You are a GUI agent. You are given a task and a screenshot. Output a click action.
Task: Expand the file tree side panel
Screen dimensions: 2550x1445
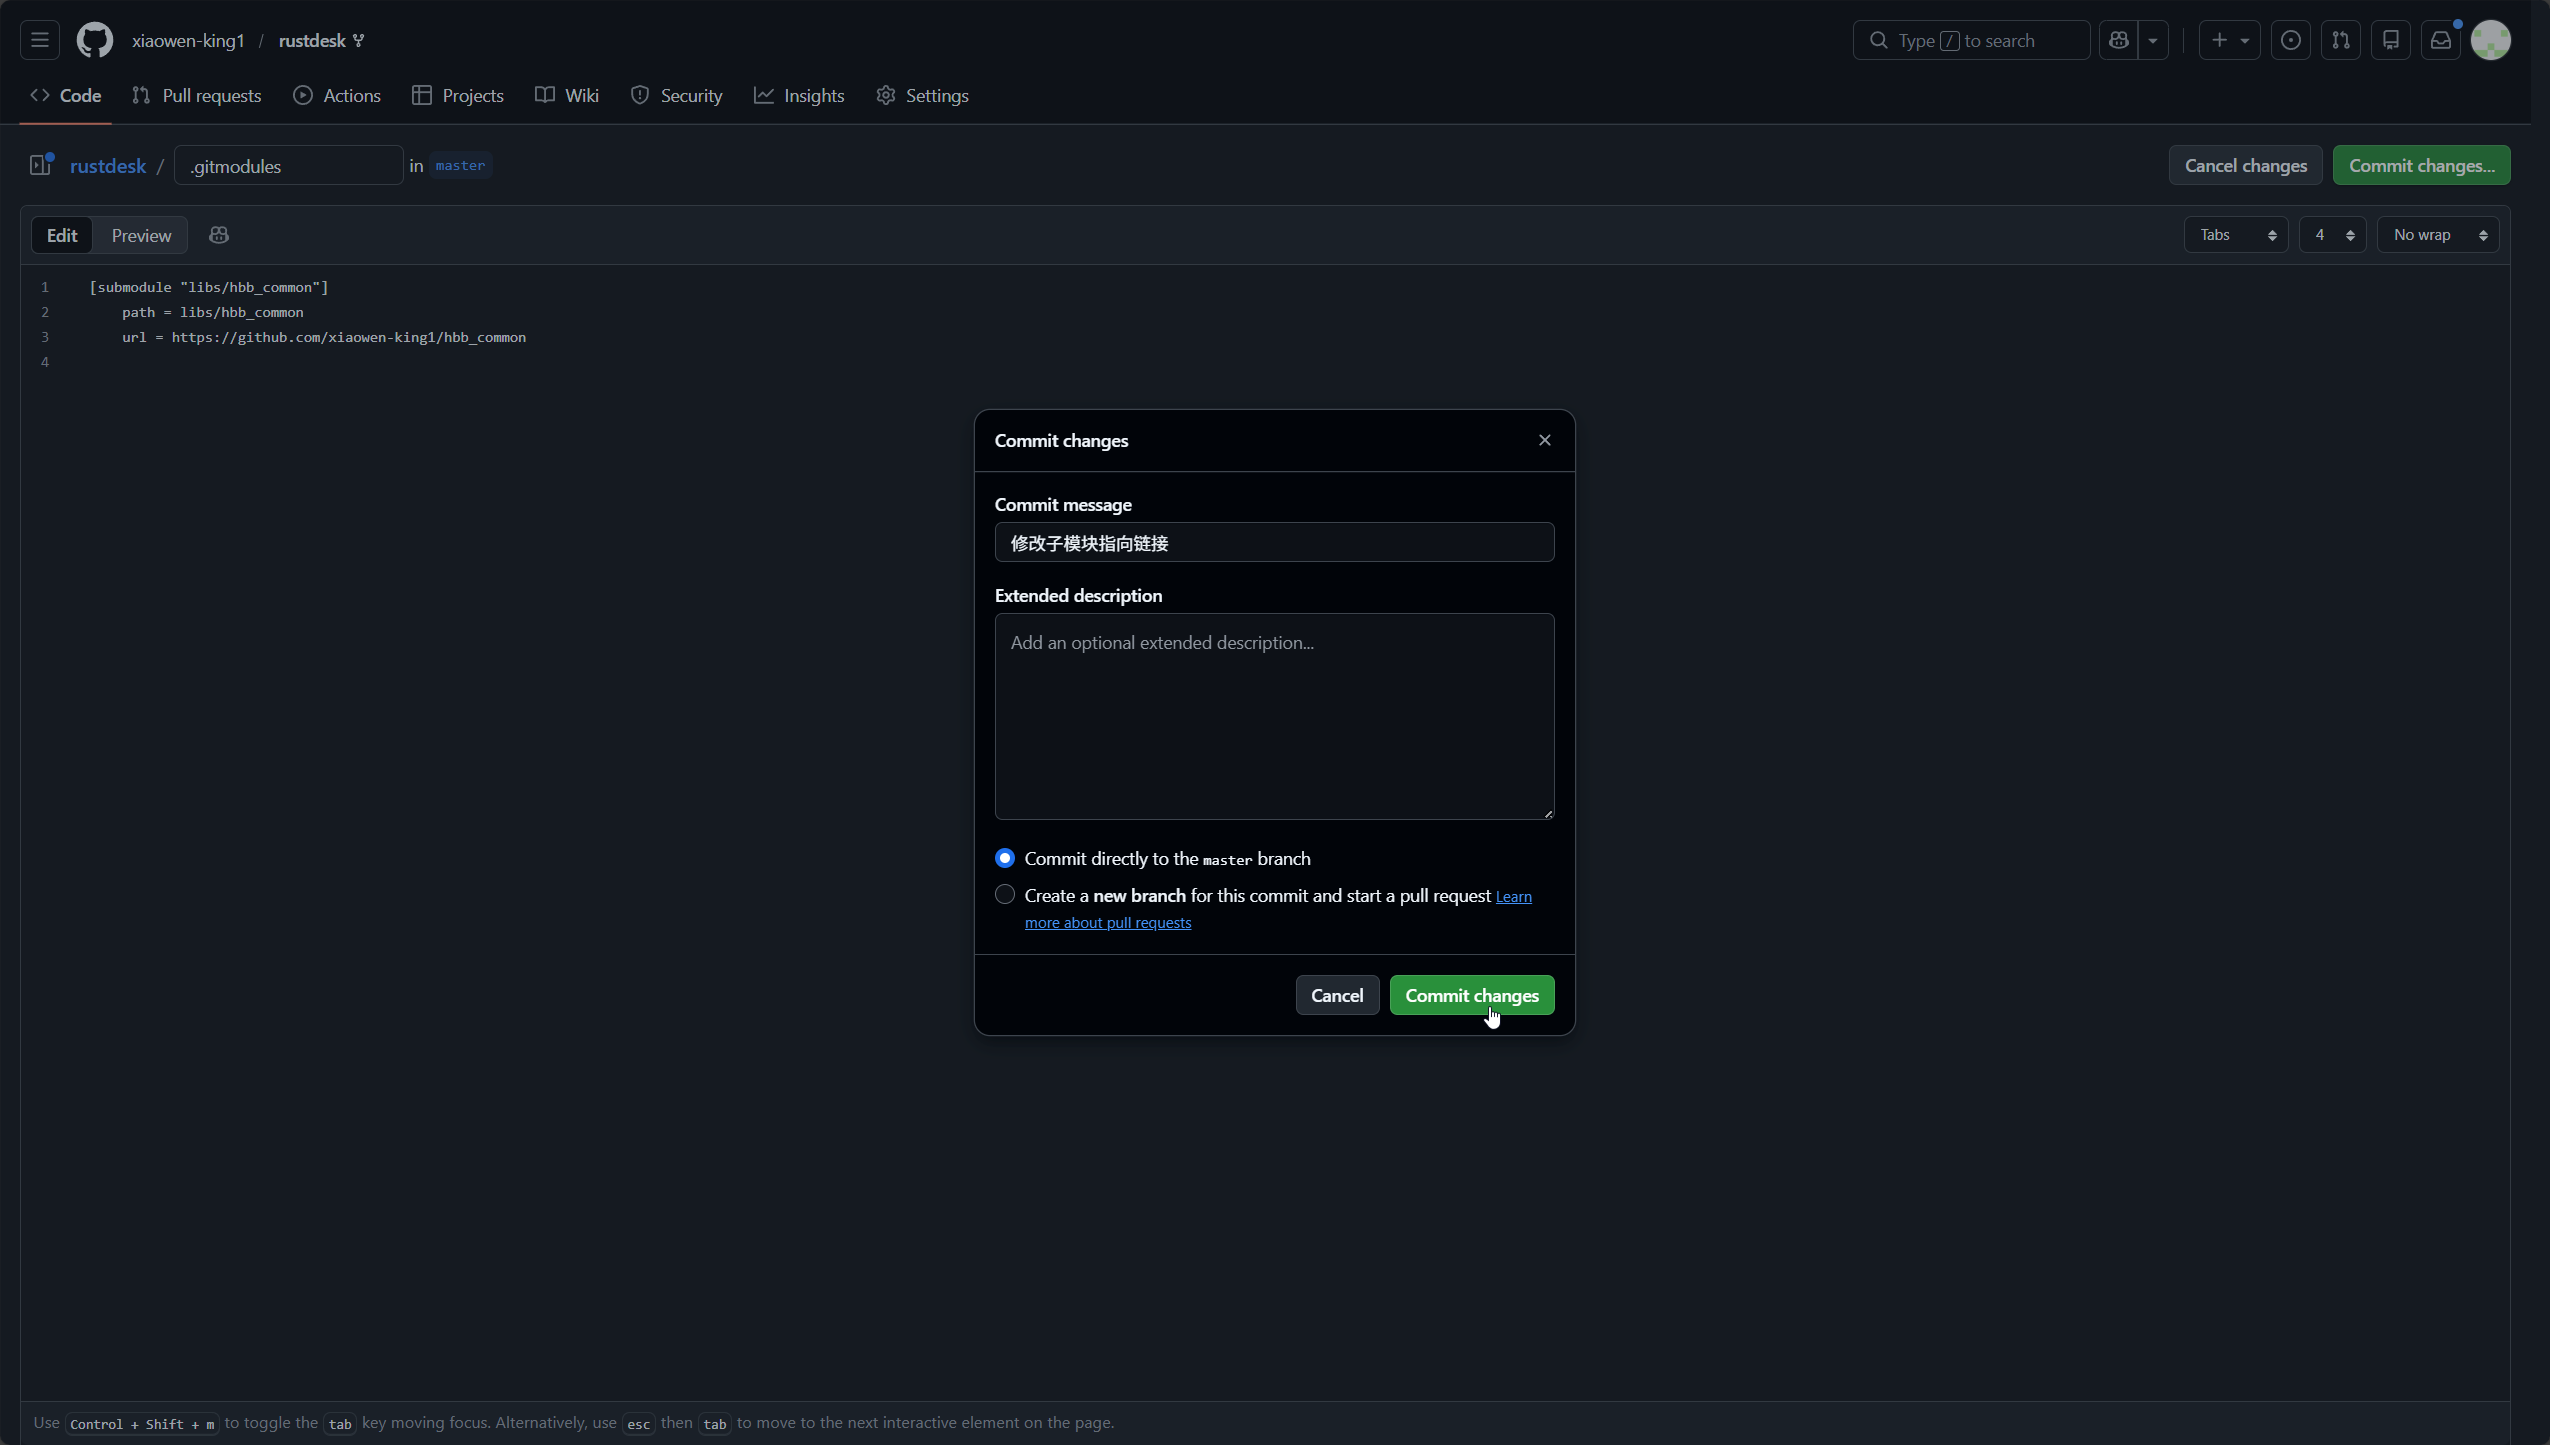tap(40, 165)
